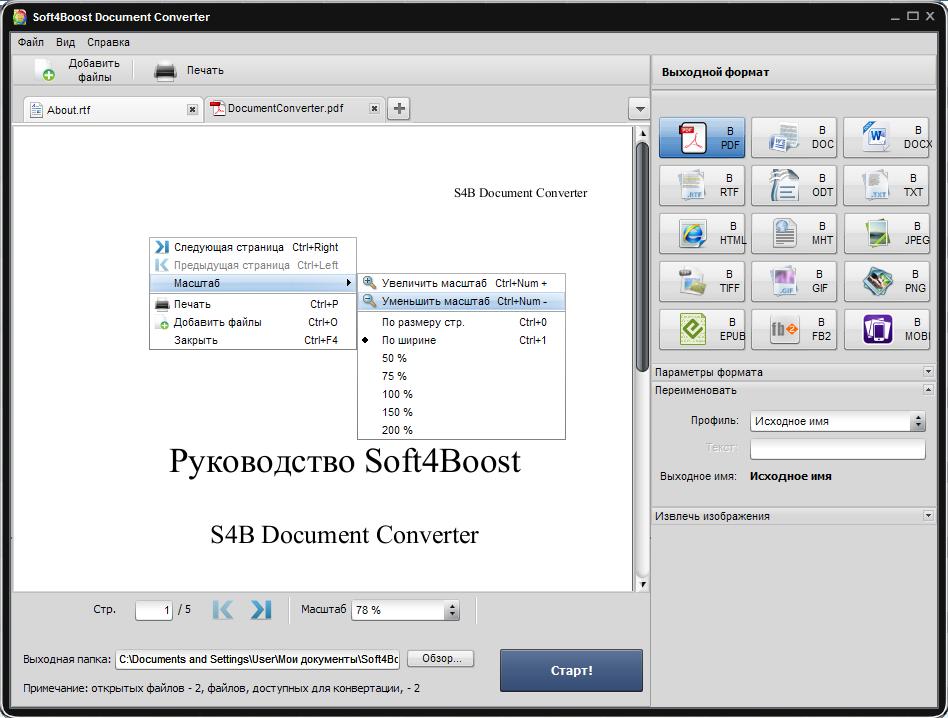
Task: Select FB2 output format
Action: (x=794, y=329)
